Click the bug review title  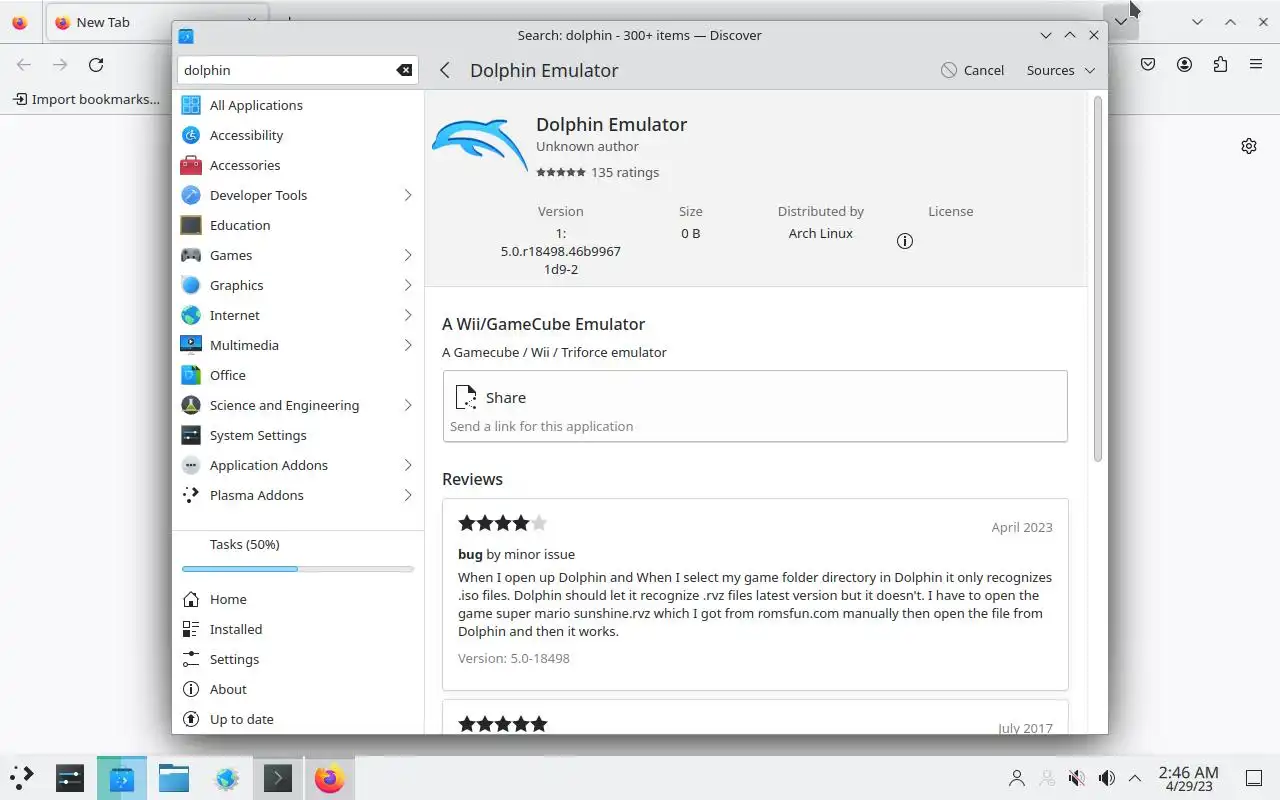coord(470,554)
